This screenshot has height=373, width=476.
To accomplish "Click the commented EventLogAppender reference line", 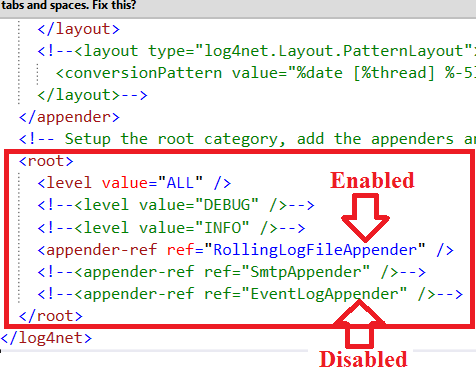I will point(250,294).
